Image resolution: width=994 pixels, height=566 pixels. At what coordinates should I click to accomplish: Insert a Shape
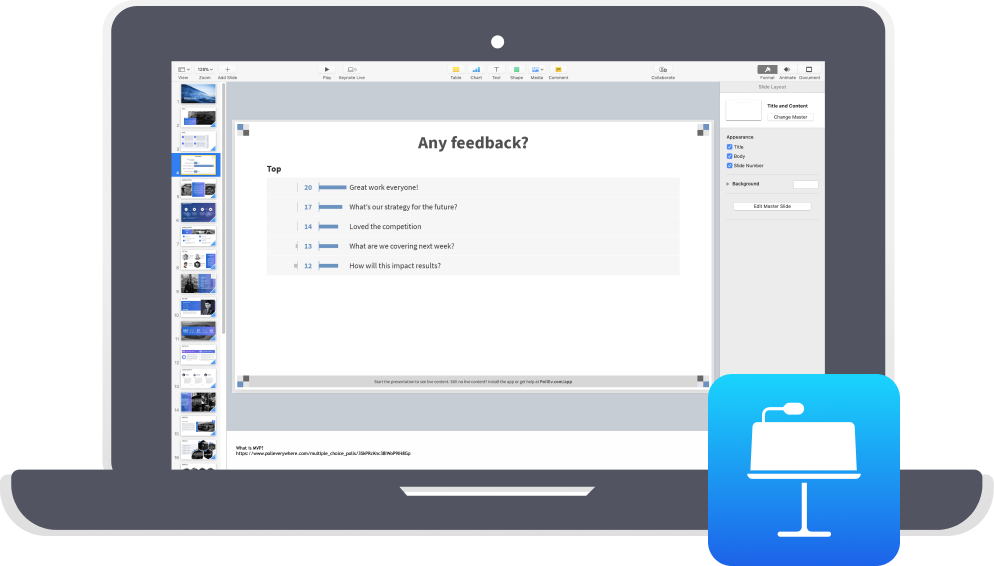click(x=517, y=70)
